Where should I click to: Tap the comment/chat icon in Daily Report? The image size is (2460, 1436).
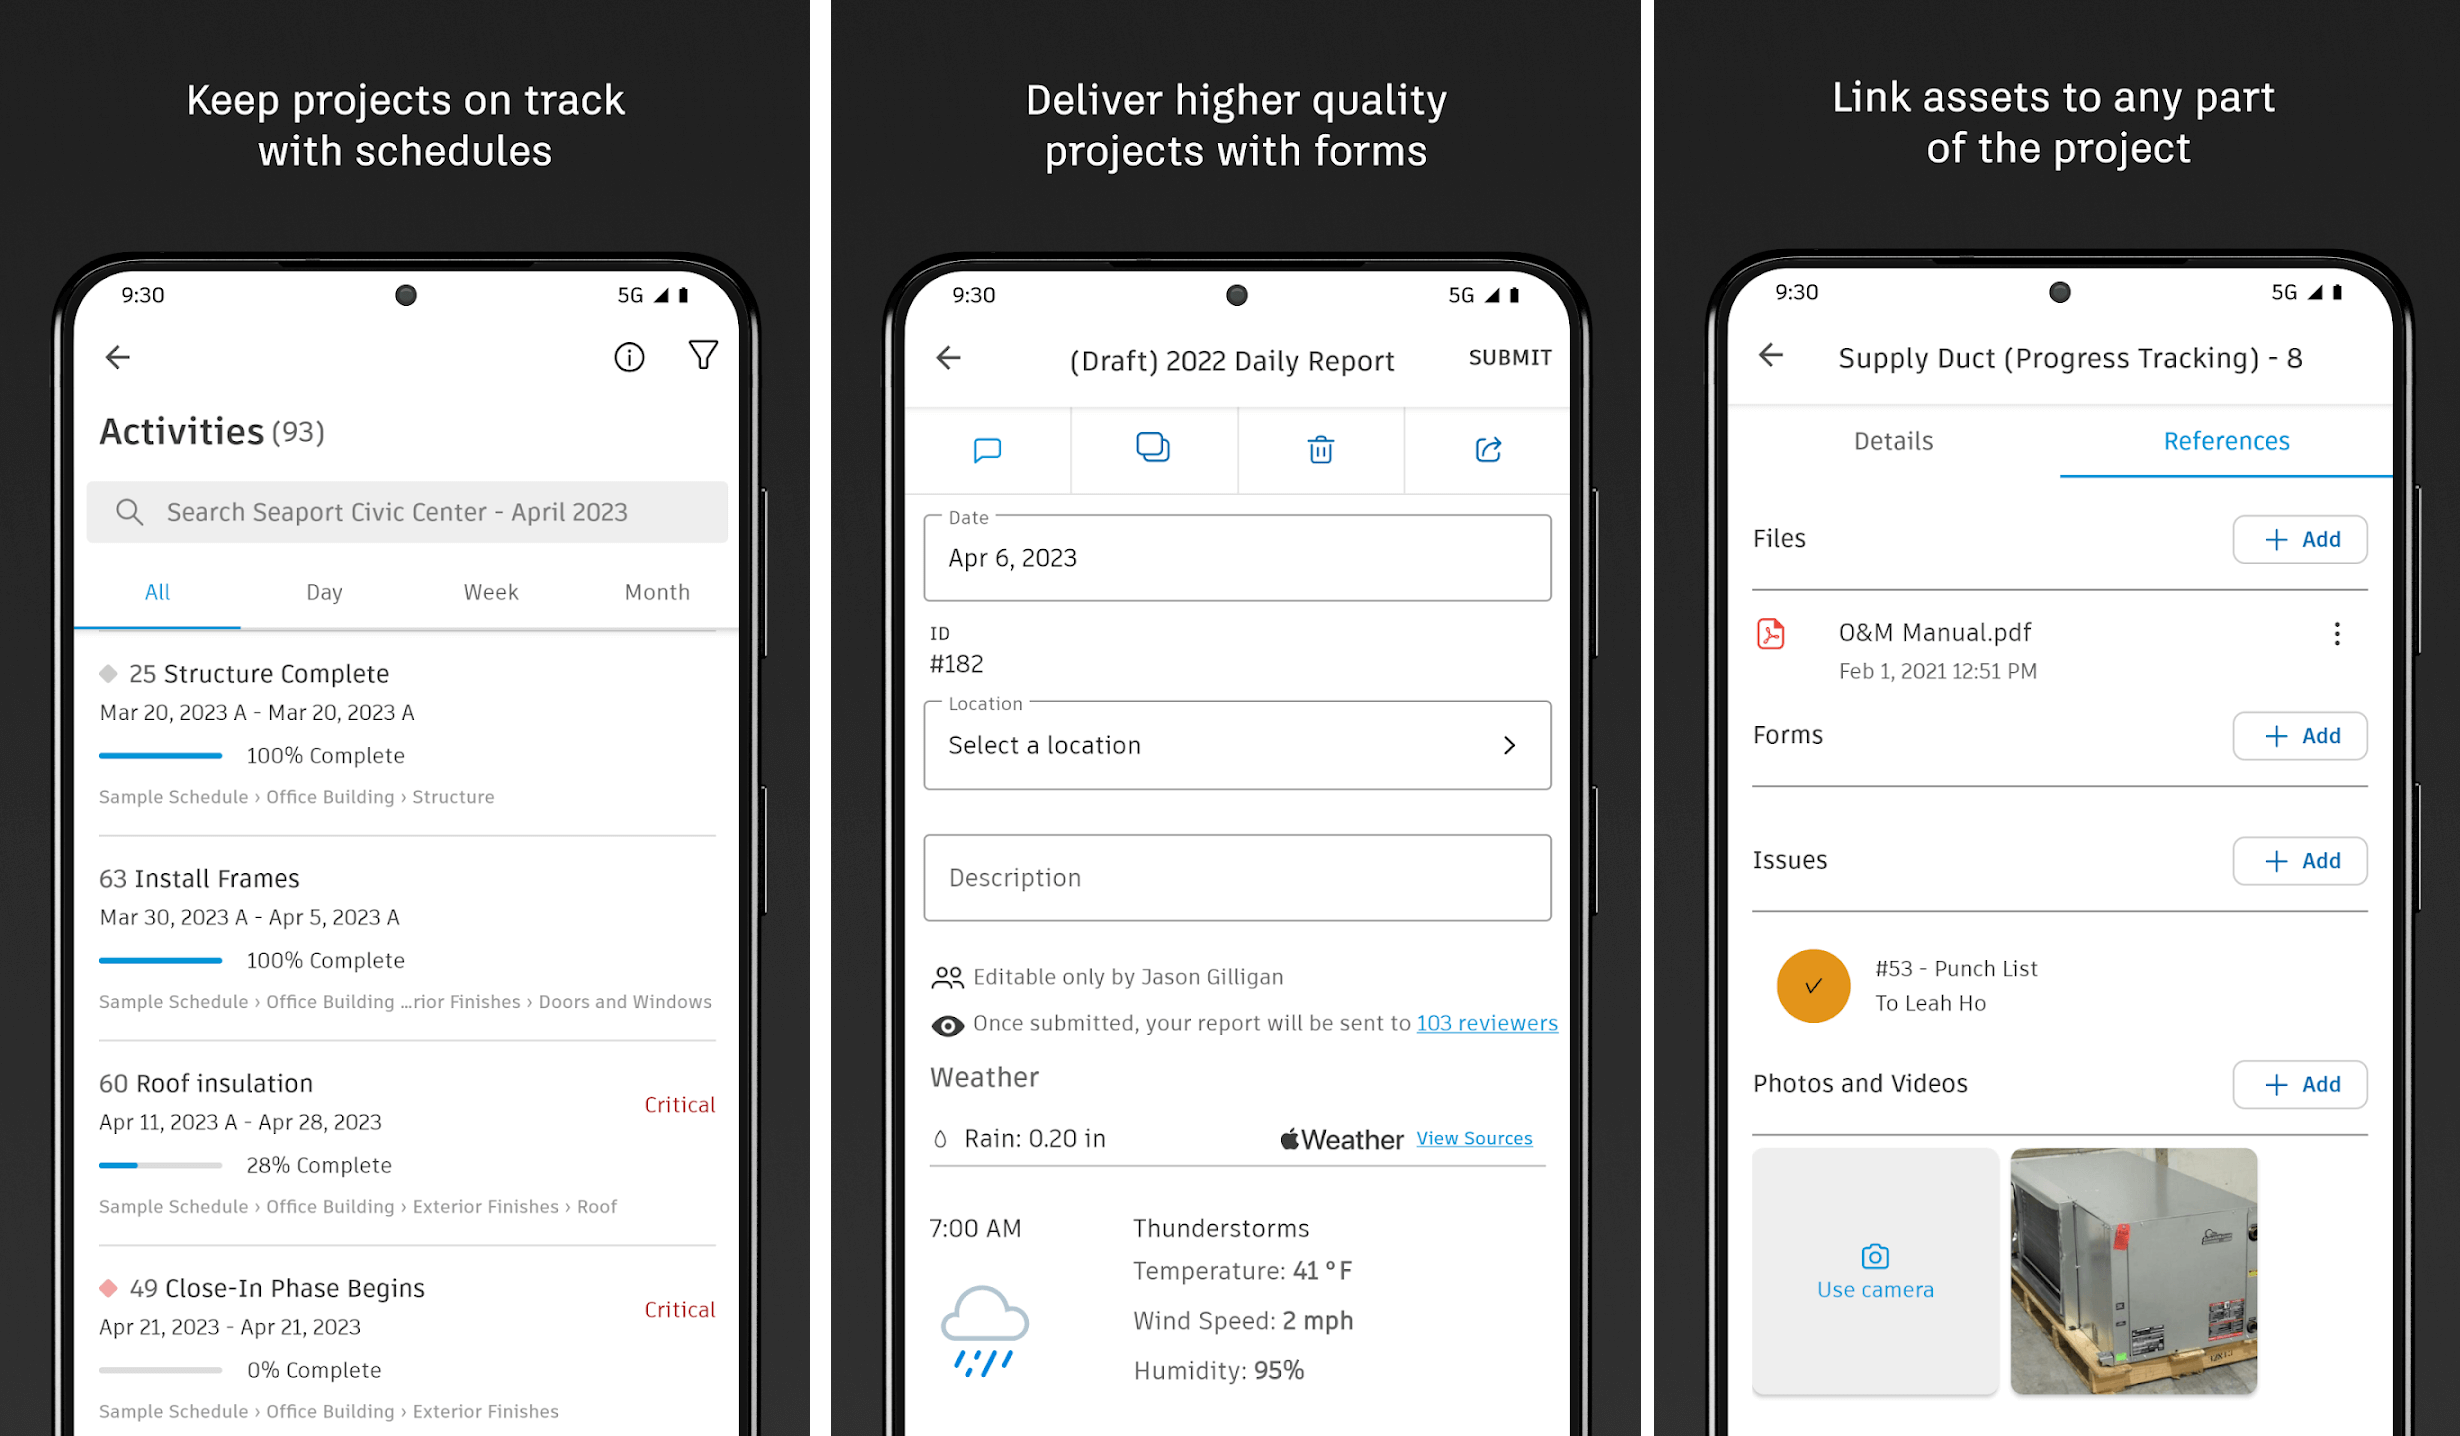point(986,451)
